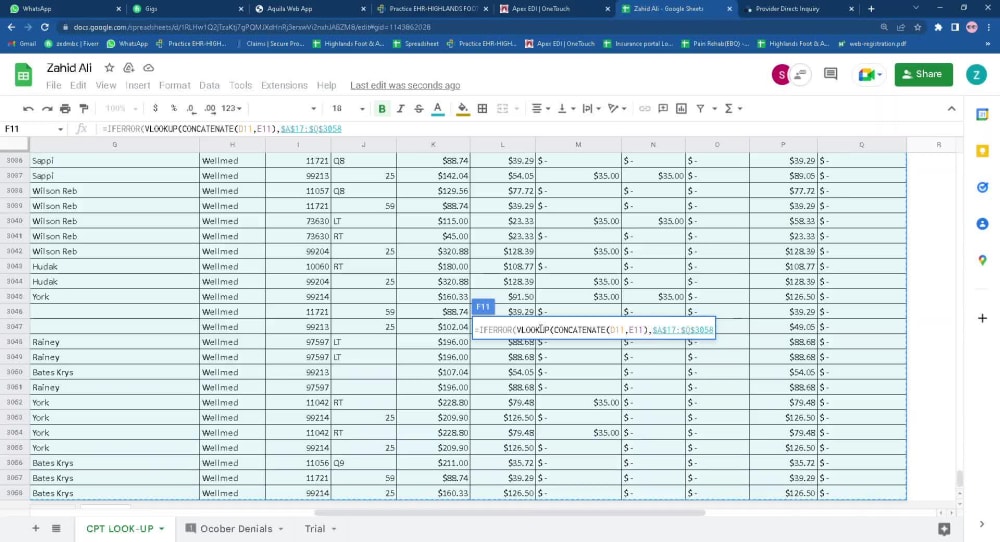This screenshot has width=1000, height=542.
Task: Select the Paint format tool
Action: [84, 109]
